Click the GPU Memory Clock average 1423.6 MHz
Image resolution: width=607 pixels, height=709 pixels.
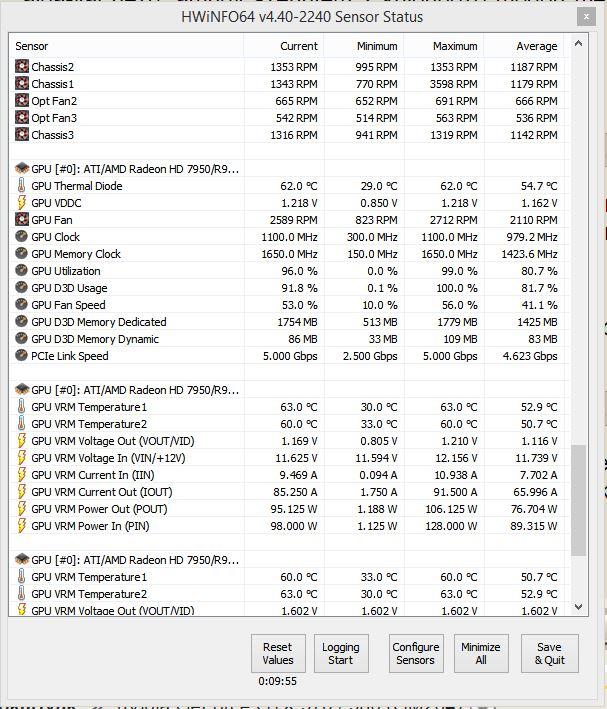(529, 254)
